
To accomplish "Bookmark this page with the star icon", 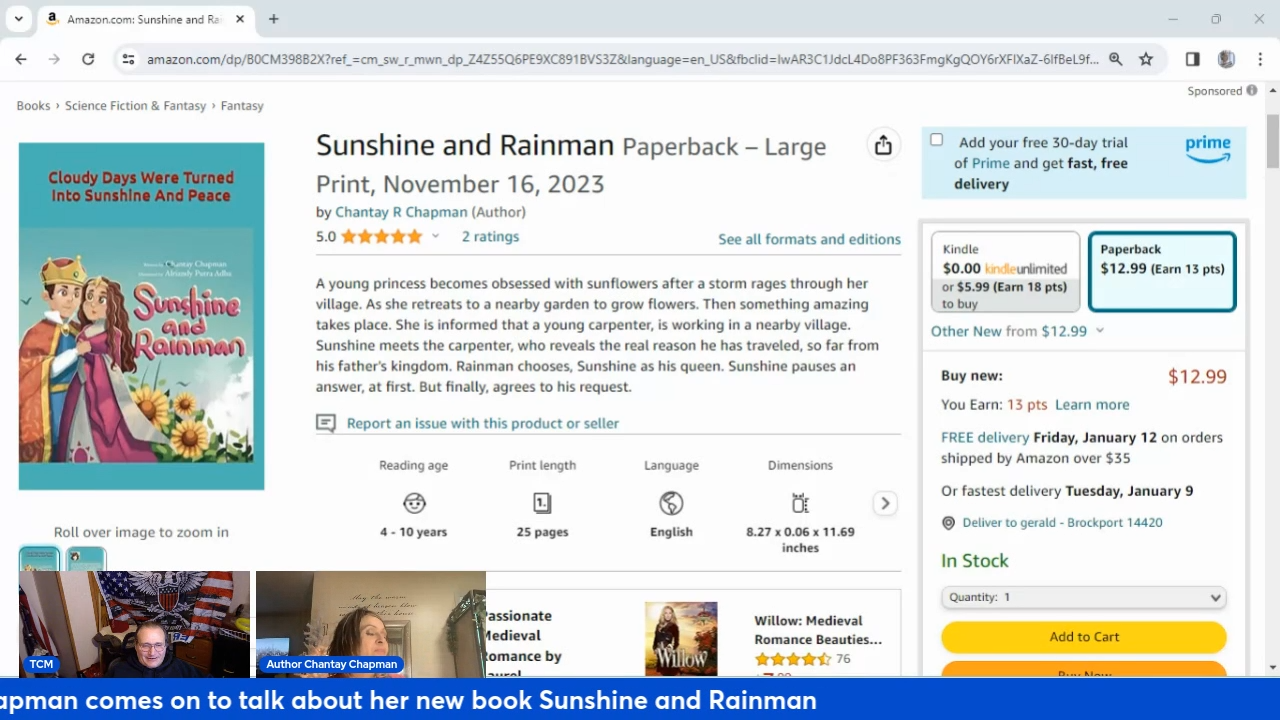I will tap(1146, 59).
